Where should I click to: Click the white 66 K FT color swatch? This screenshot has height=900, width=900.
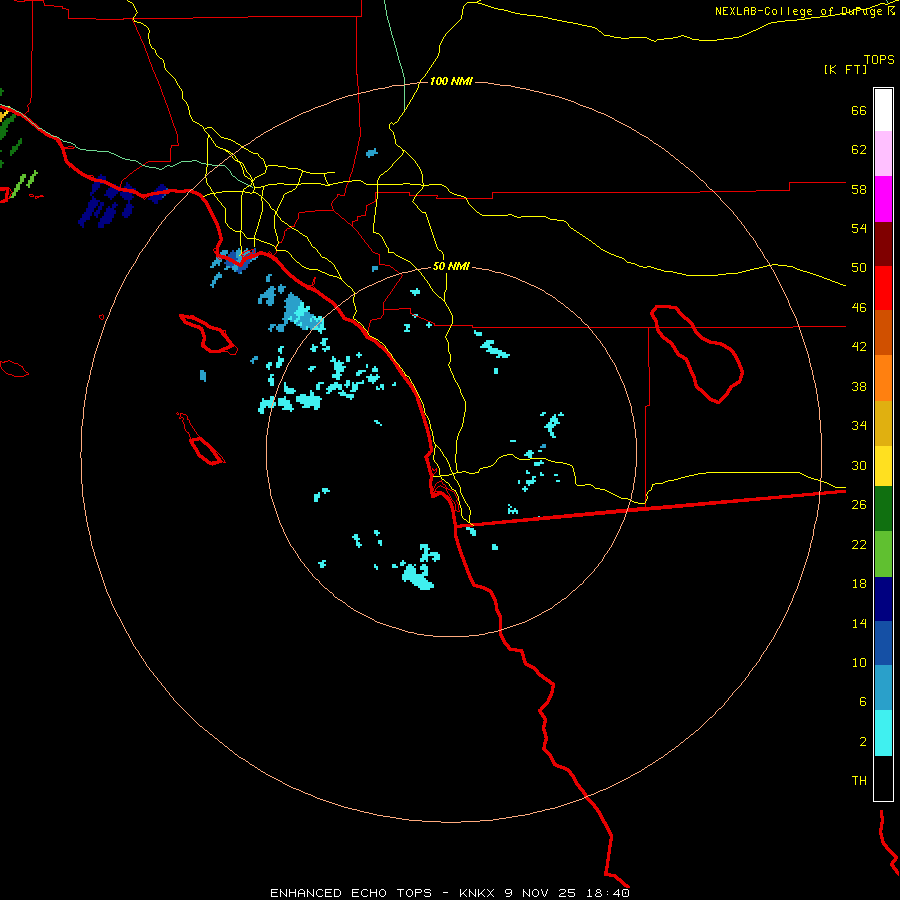883,110
